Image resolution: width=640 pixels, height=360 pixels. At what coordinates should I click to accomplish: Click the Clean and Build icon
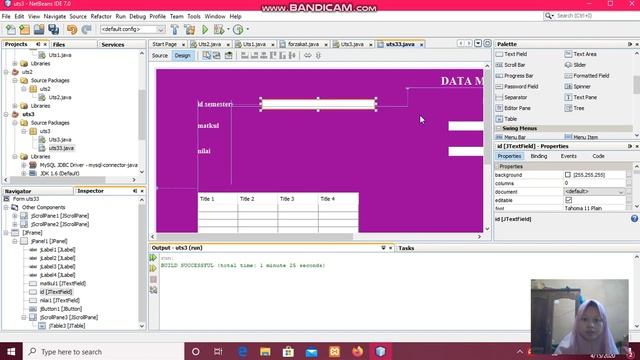(190, 29)
